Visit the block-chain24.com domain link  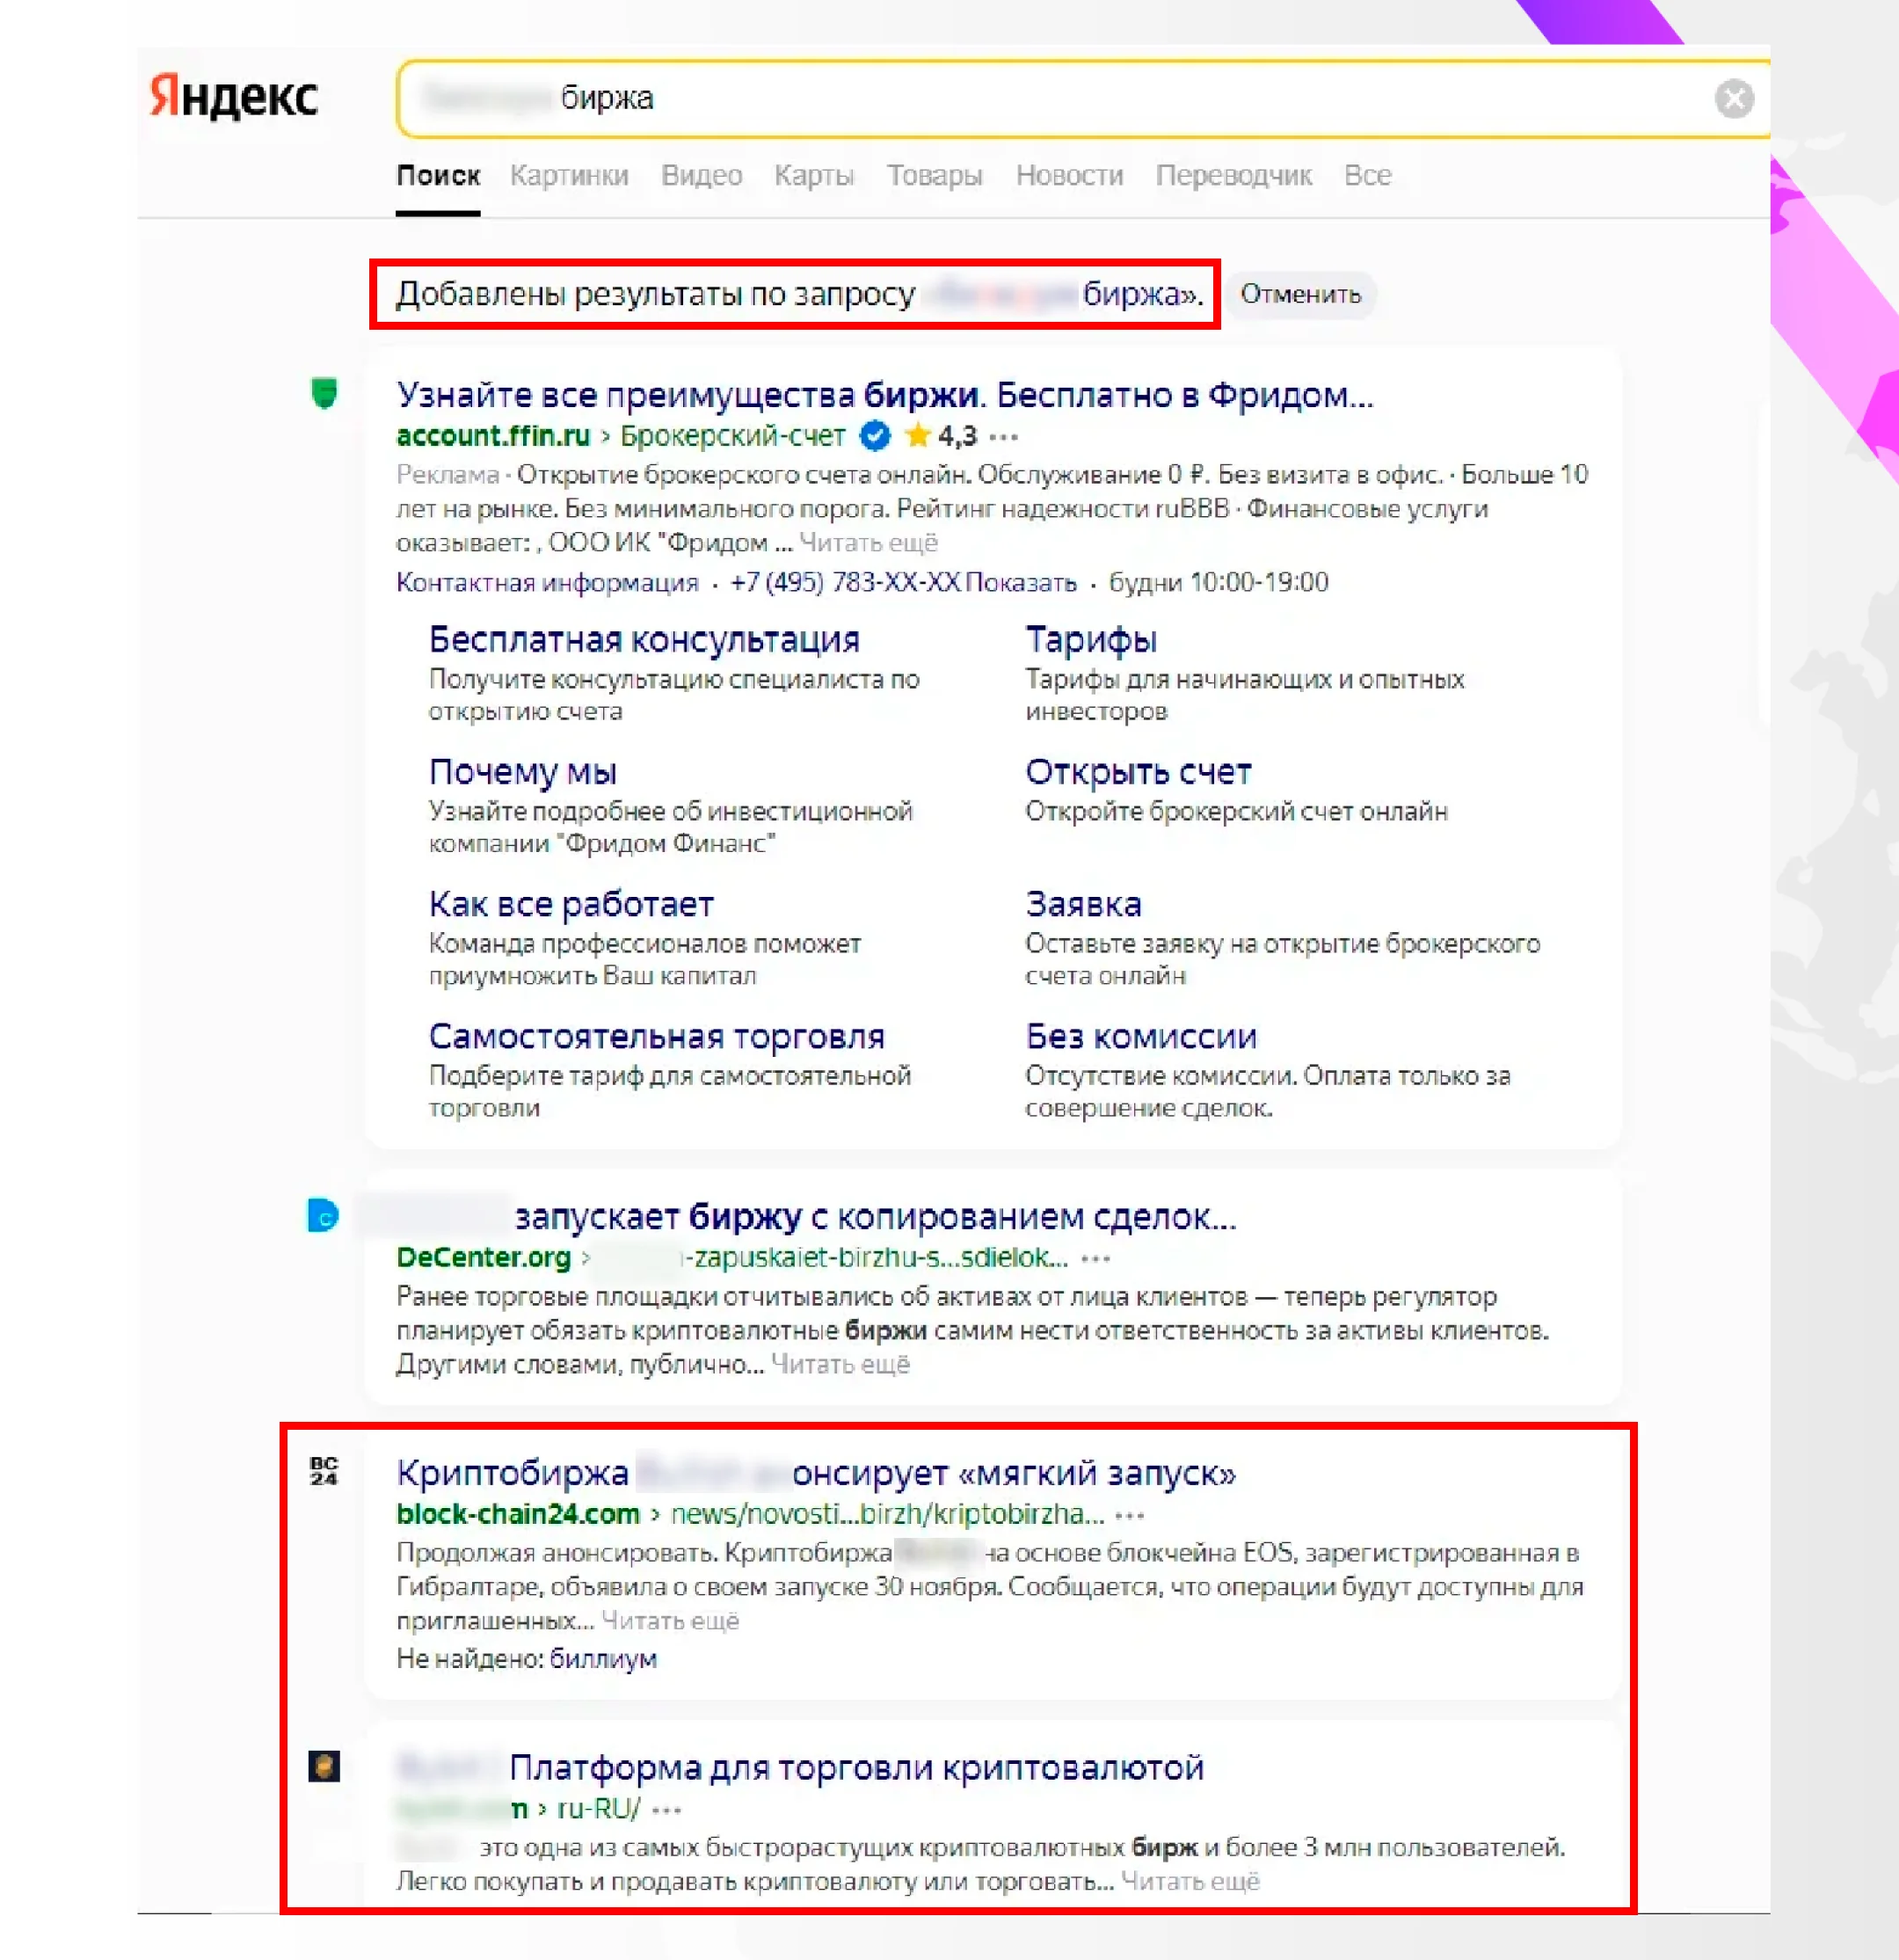click(517, 1514)
